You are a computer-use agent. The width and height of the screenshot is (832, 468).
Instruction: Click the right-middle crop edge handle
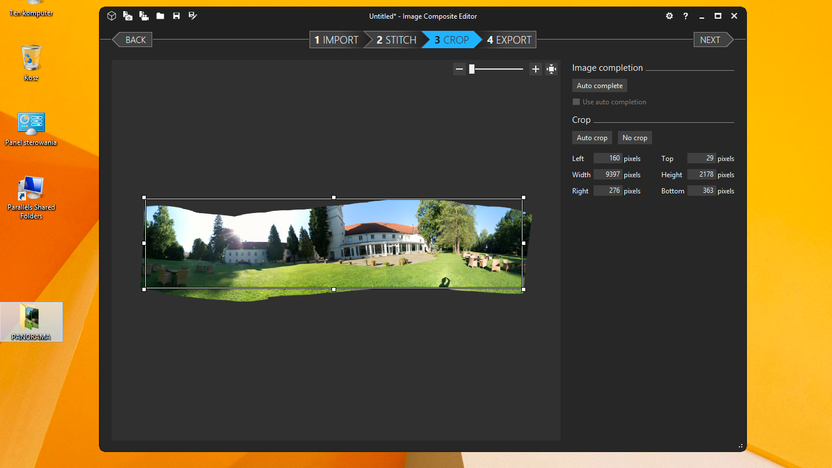[x=524, y=244]
